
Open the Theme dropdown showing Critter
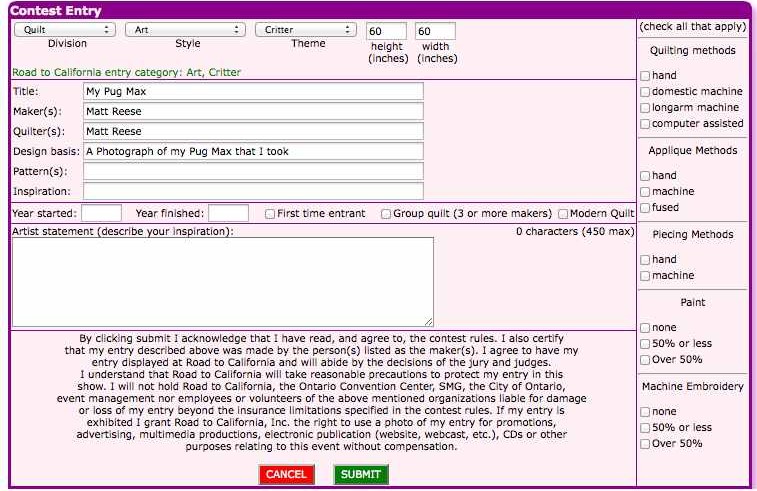click(x=306, y=30)
